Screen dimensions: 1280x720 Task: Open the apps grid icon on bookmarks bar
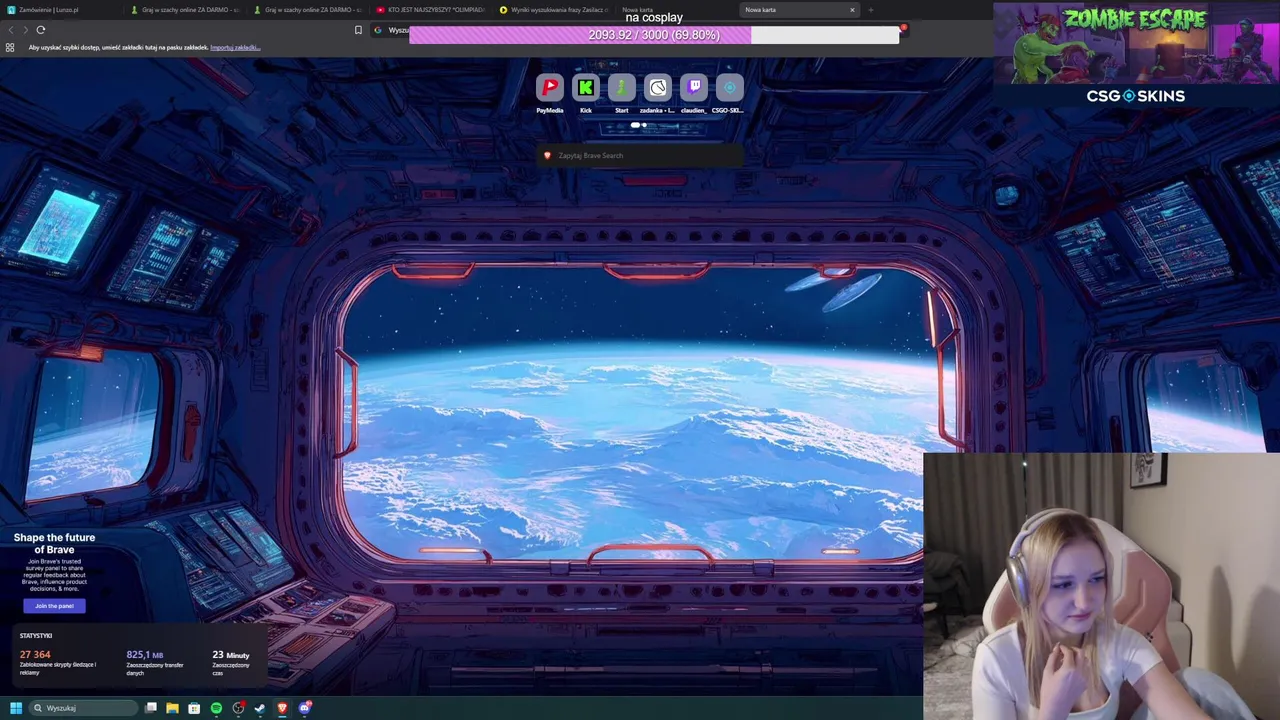click(x=10, y=47)
